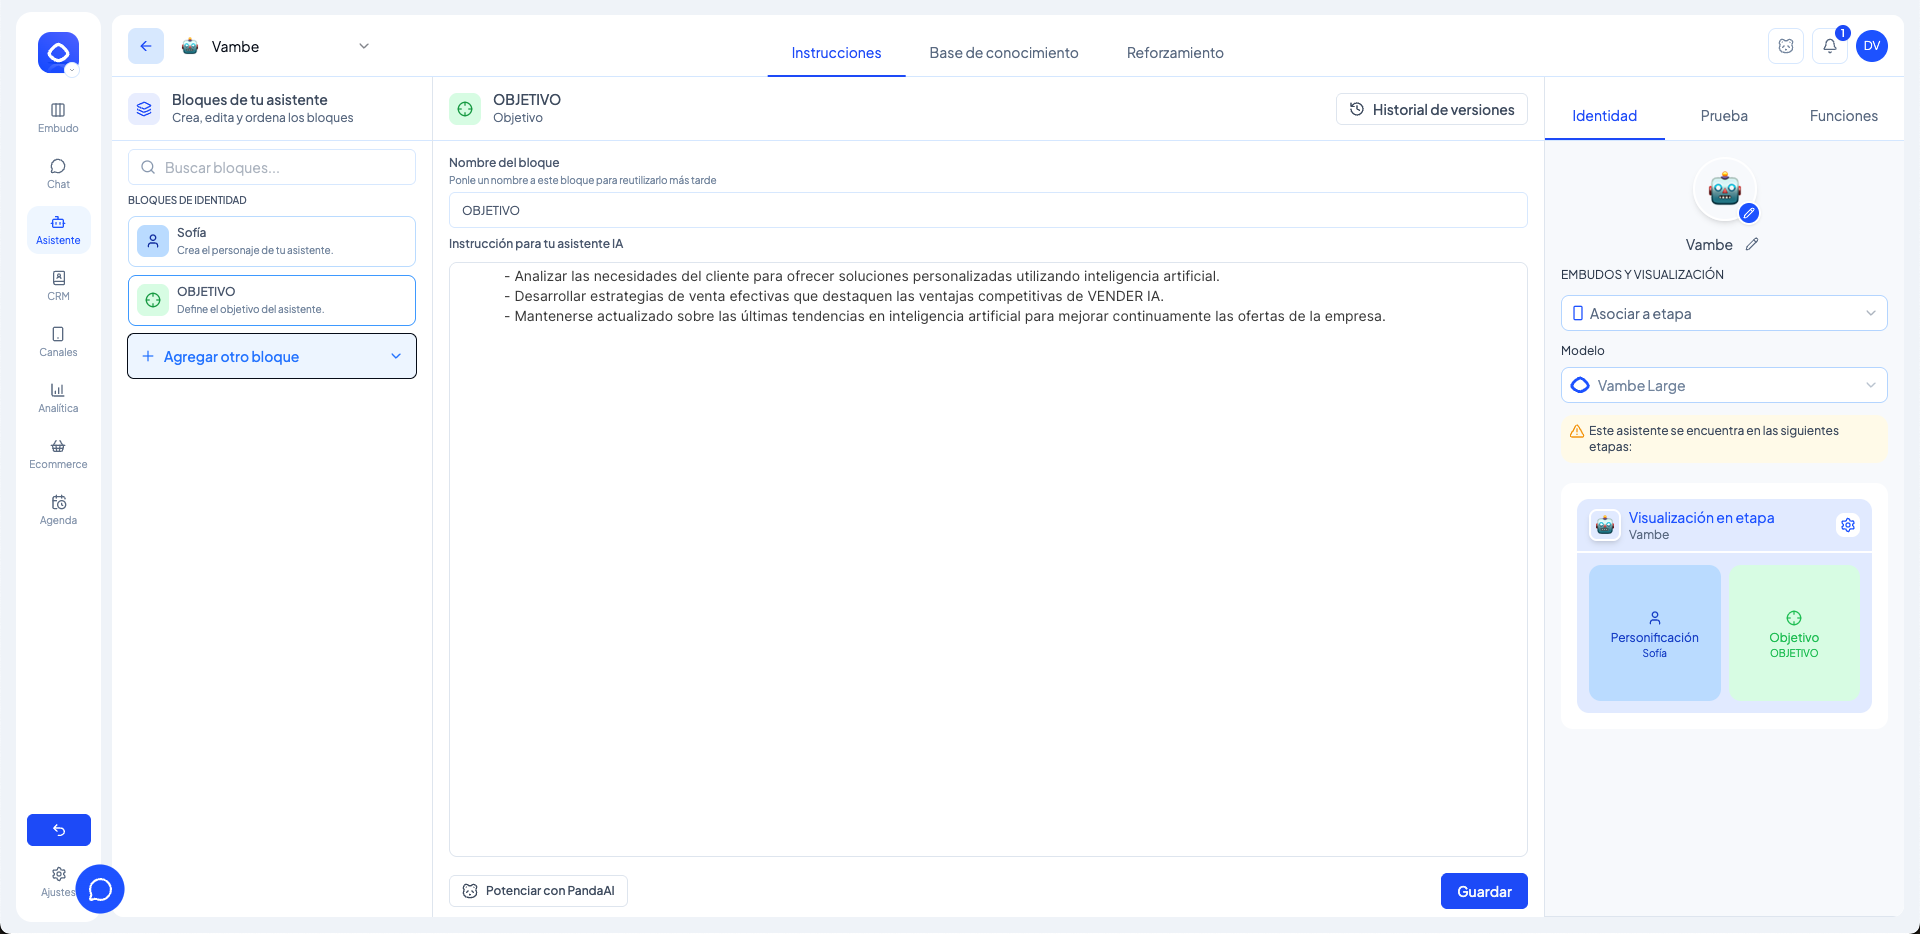
Task: Open Analítica in the sidebar
Action: pos(58,397)
